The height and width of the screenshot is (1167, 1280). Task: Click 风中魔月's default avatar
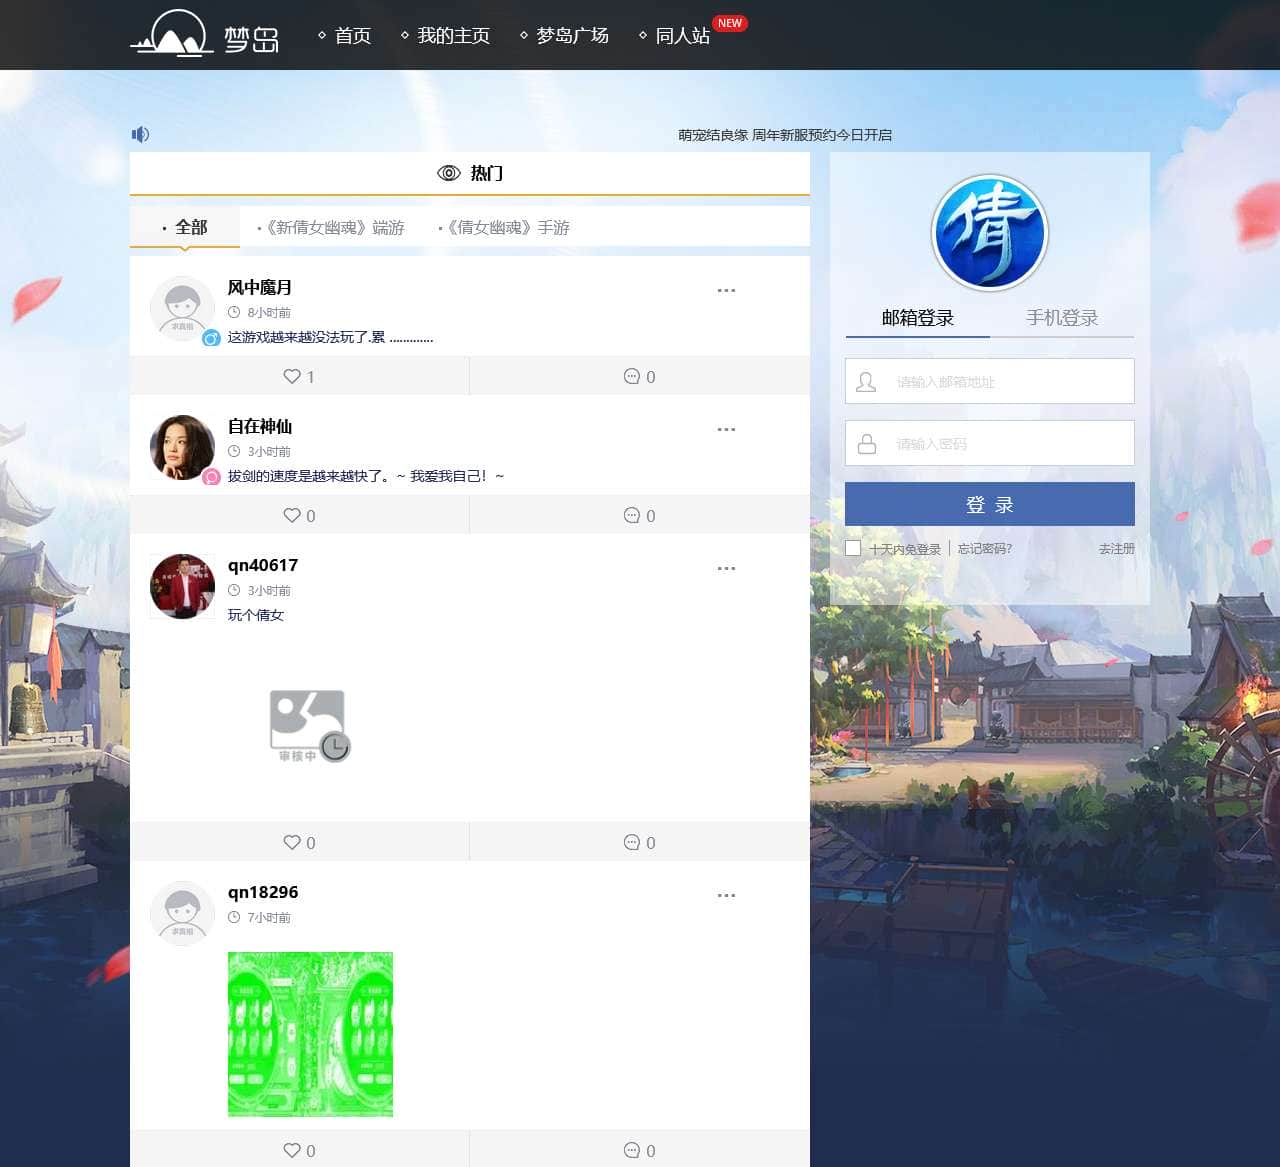tap(182, 308)
